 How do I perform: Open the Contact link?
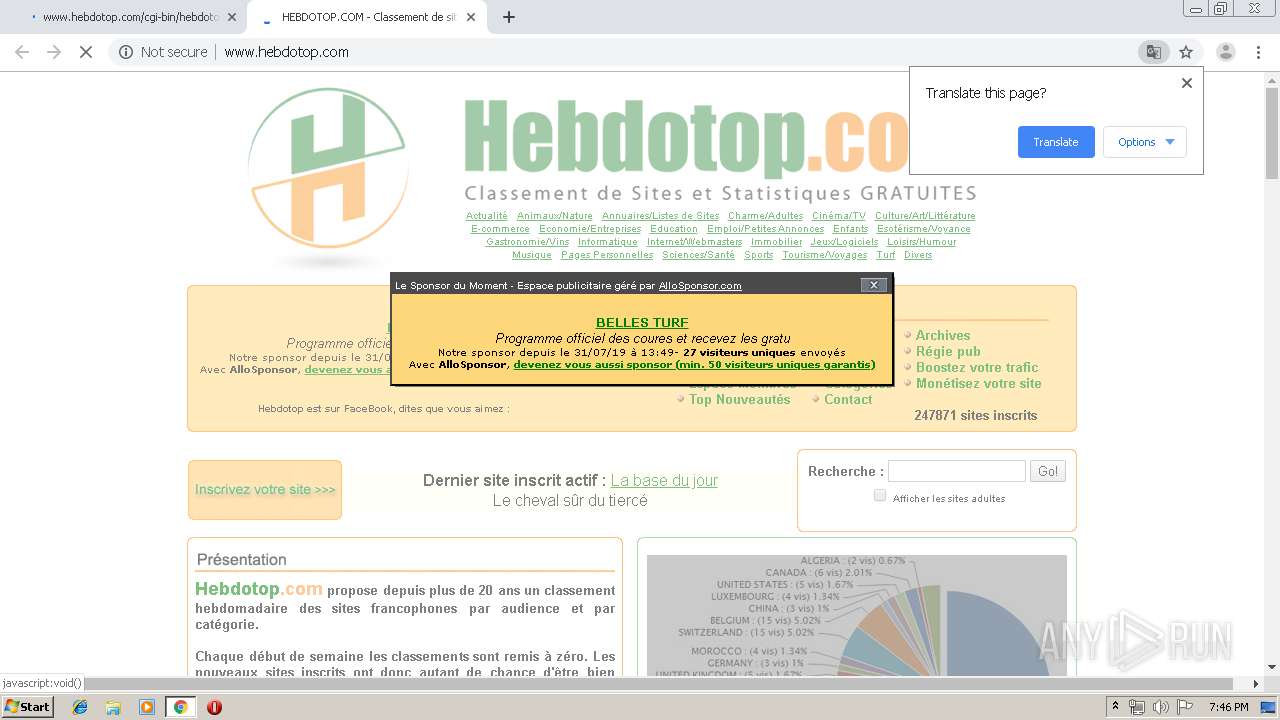click(848, 399)
